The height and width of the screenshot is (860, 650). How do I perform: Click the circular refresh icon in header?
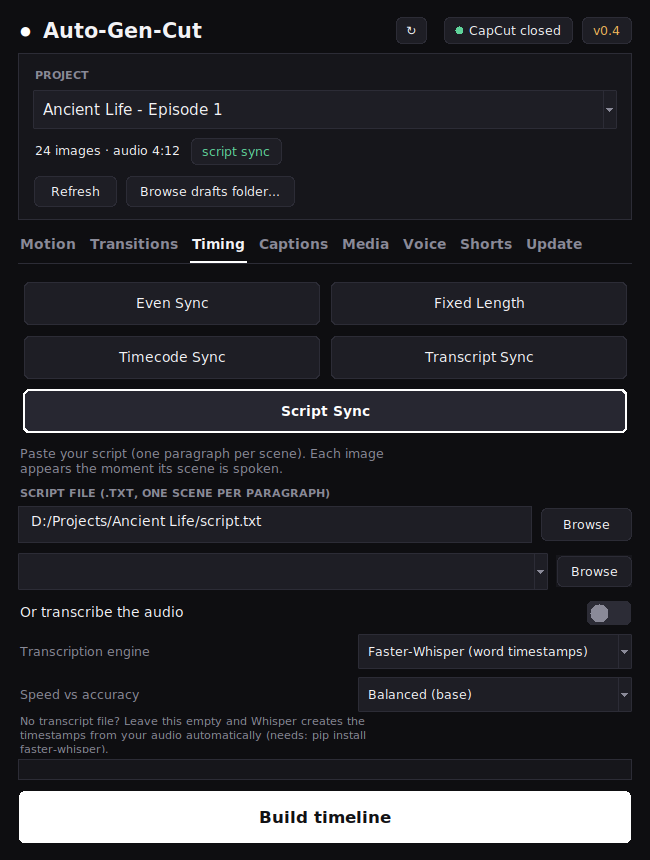click(411, 31)
